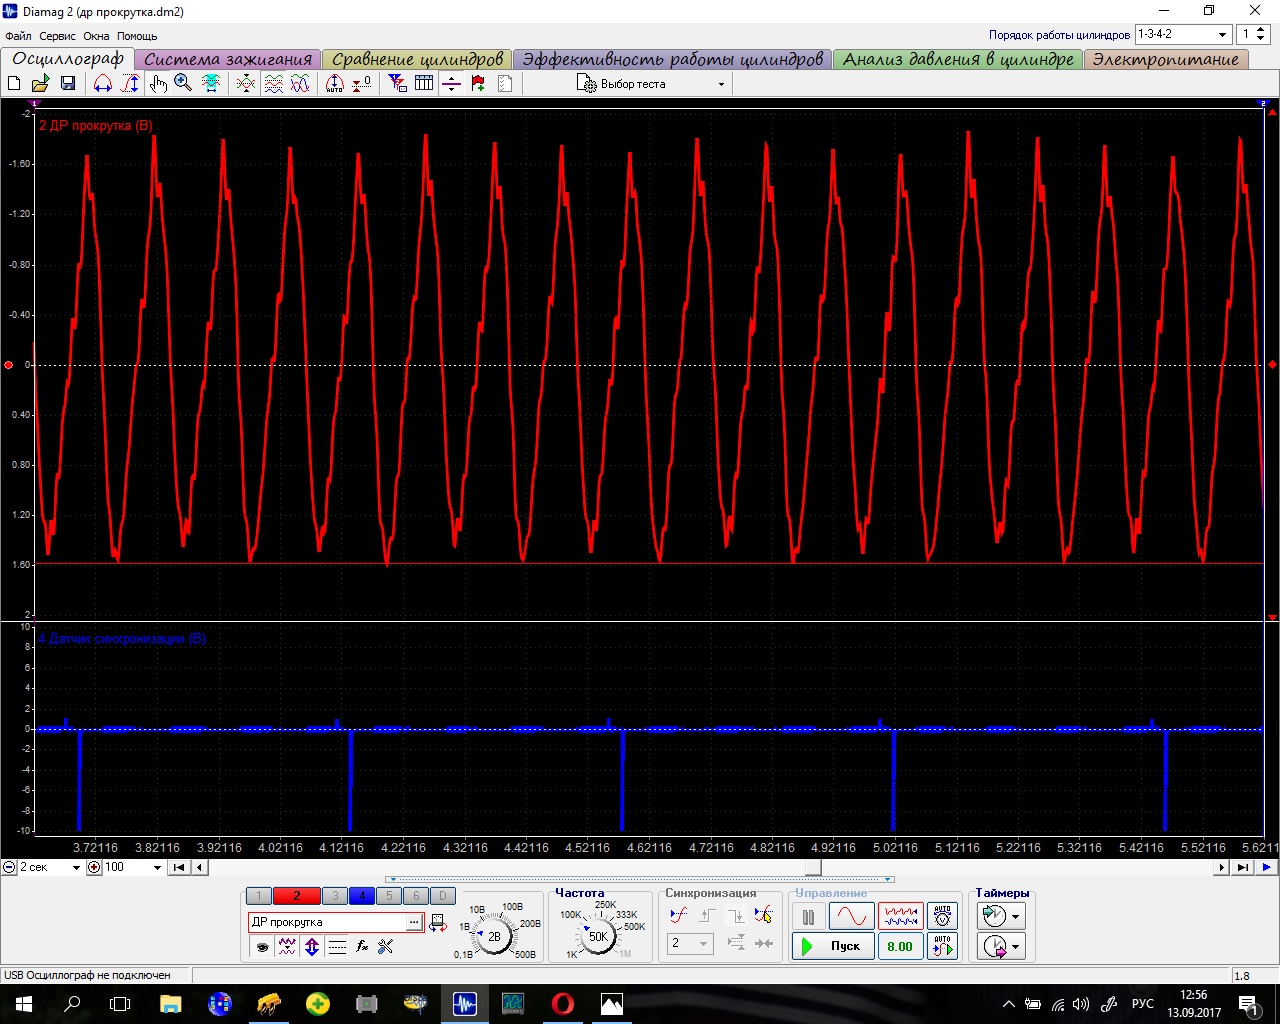The width and height of the screenshot is (1280, 1024).
Task: Select the hand pan tool
Action: click(x=158, y=84)
